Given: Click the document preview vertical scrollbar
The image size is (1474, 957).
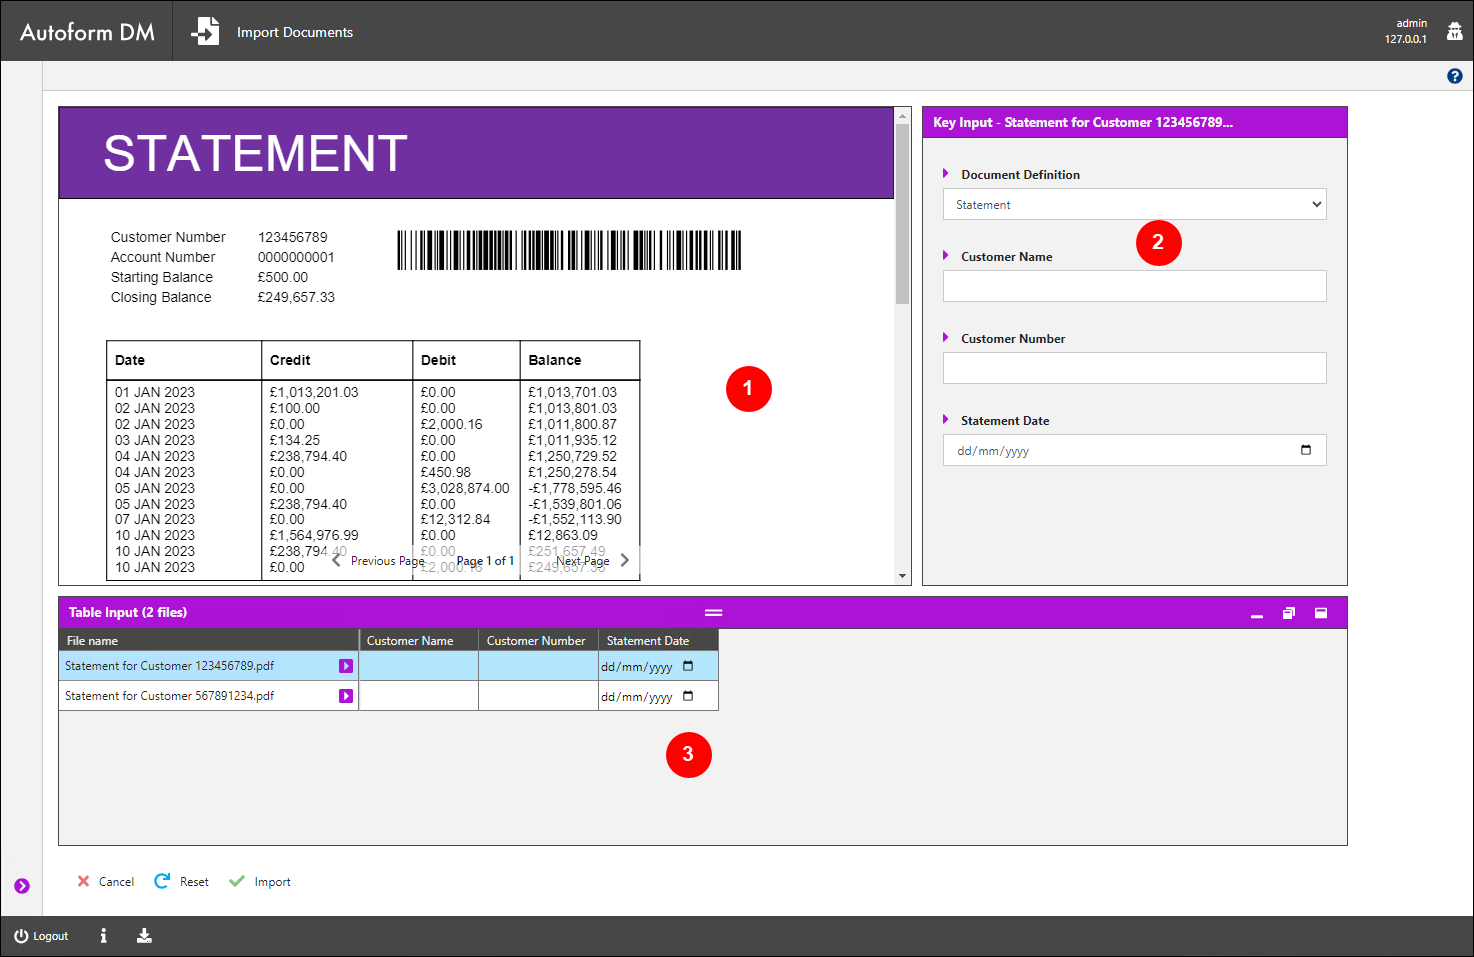Looking at the screenshot, I should [902, 214].
